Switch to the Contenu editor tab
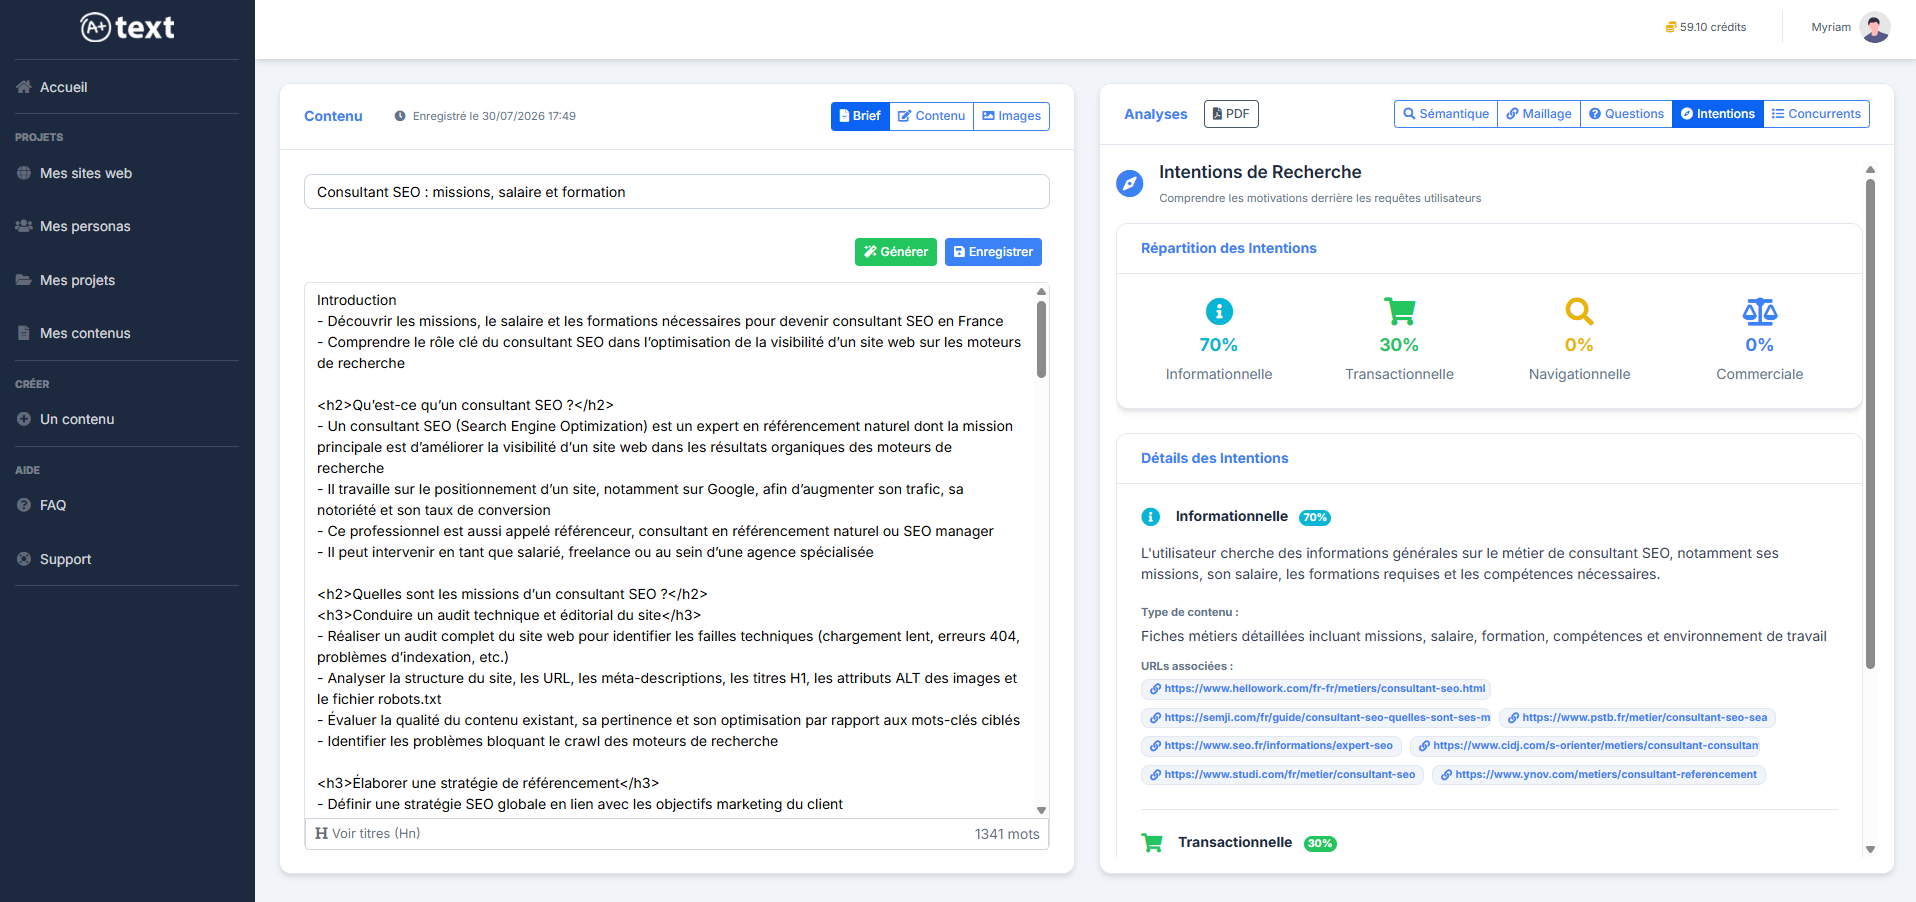Screen dimensions: 1916x902 click(931, 116)
